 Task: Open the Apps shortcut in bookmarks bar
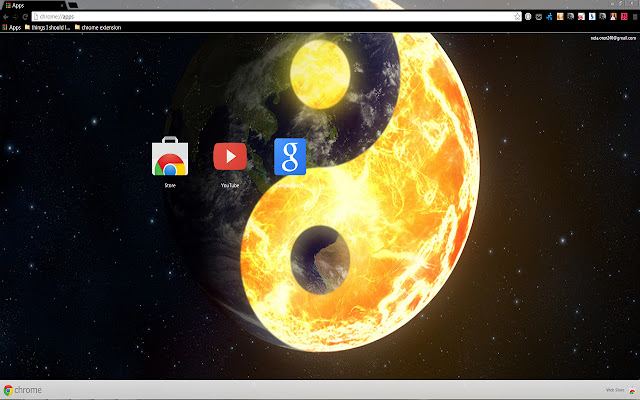click(11, 27)
